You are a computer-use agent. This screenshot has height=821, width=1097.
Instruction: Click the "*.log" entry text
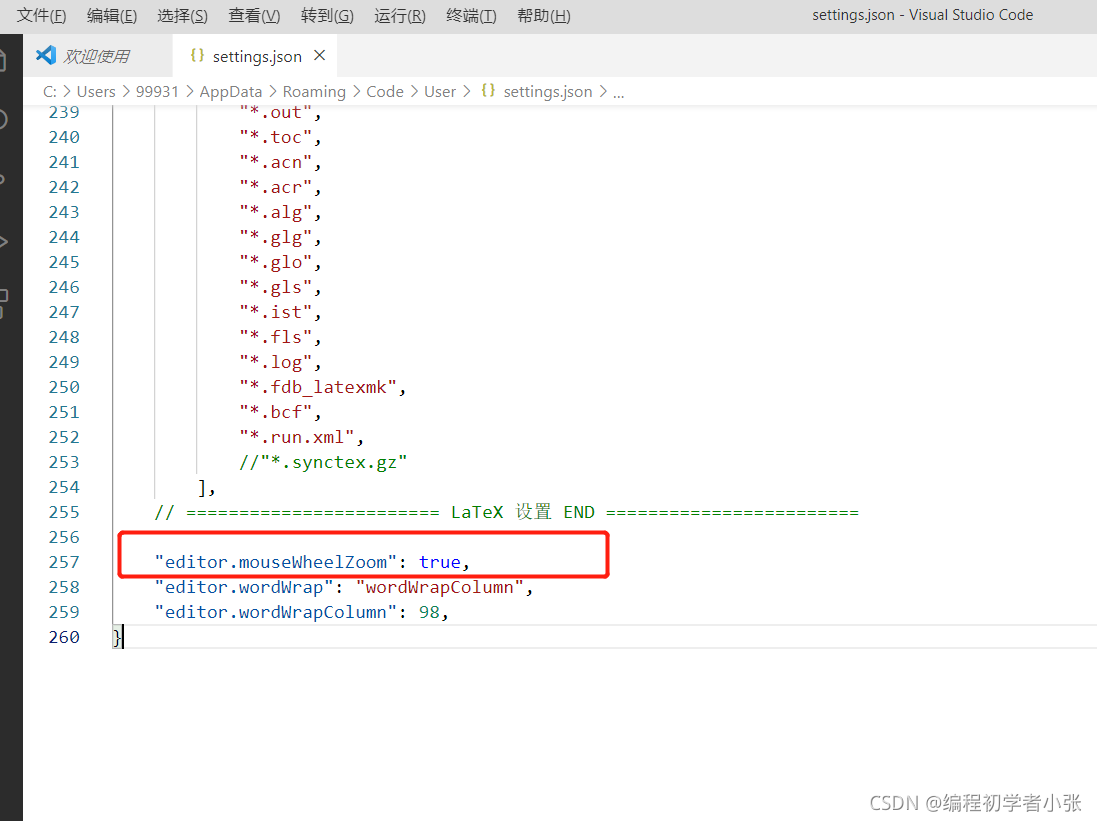pyautogui.click(x=276, y=363)
